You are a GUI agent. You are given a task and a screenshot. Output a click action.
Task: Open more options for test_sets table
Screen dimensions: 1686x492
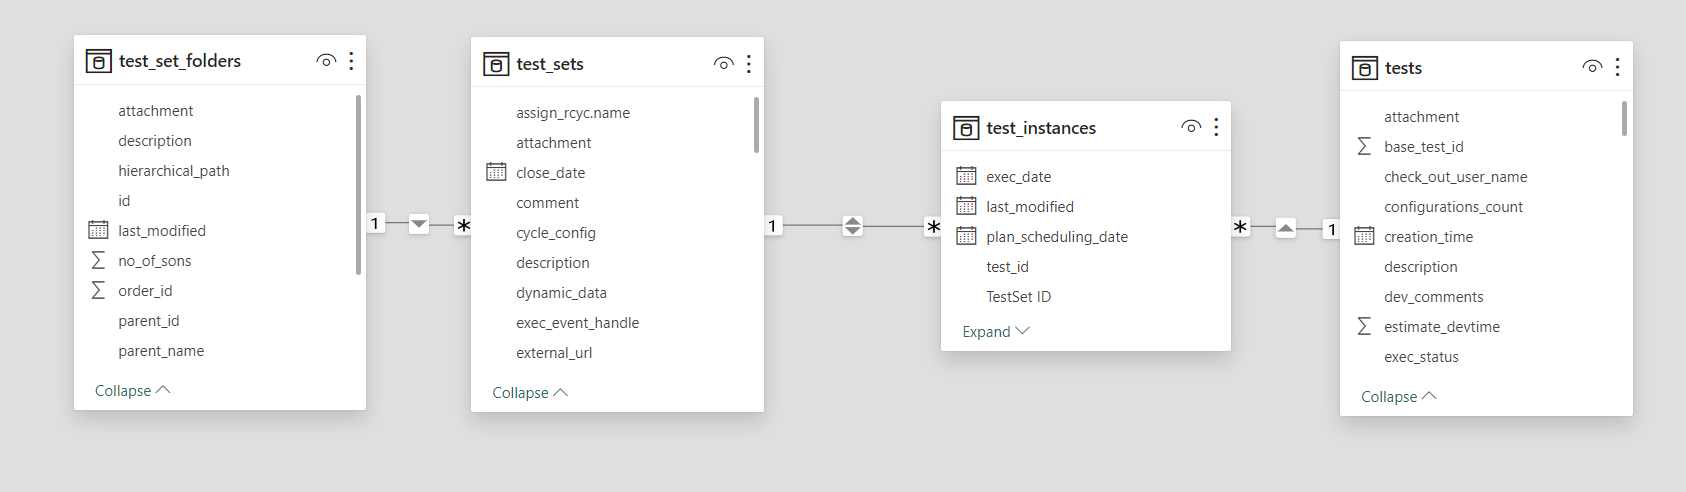pos(748,64)
